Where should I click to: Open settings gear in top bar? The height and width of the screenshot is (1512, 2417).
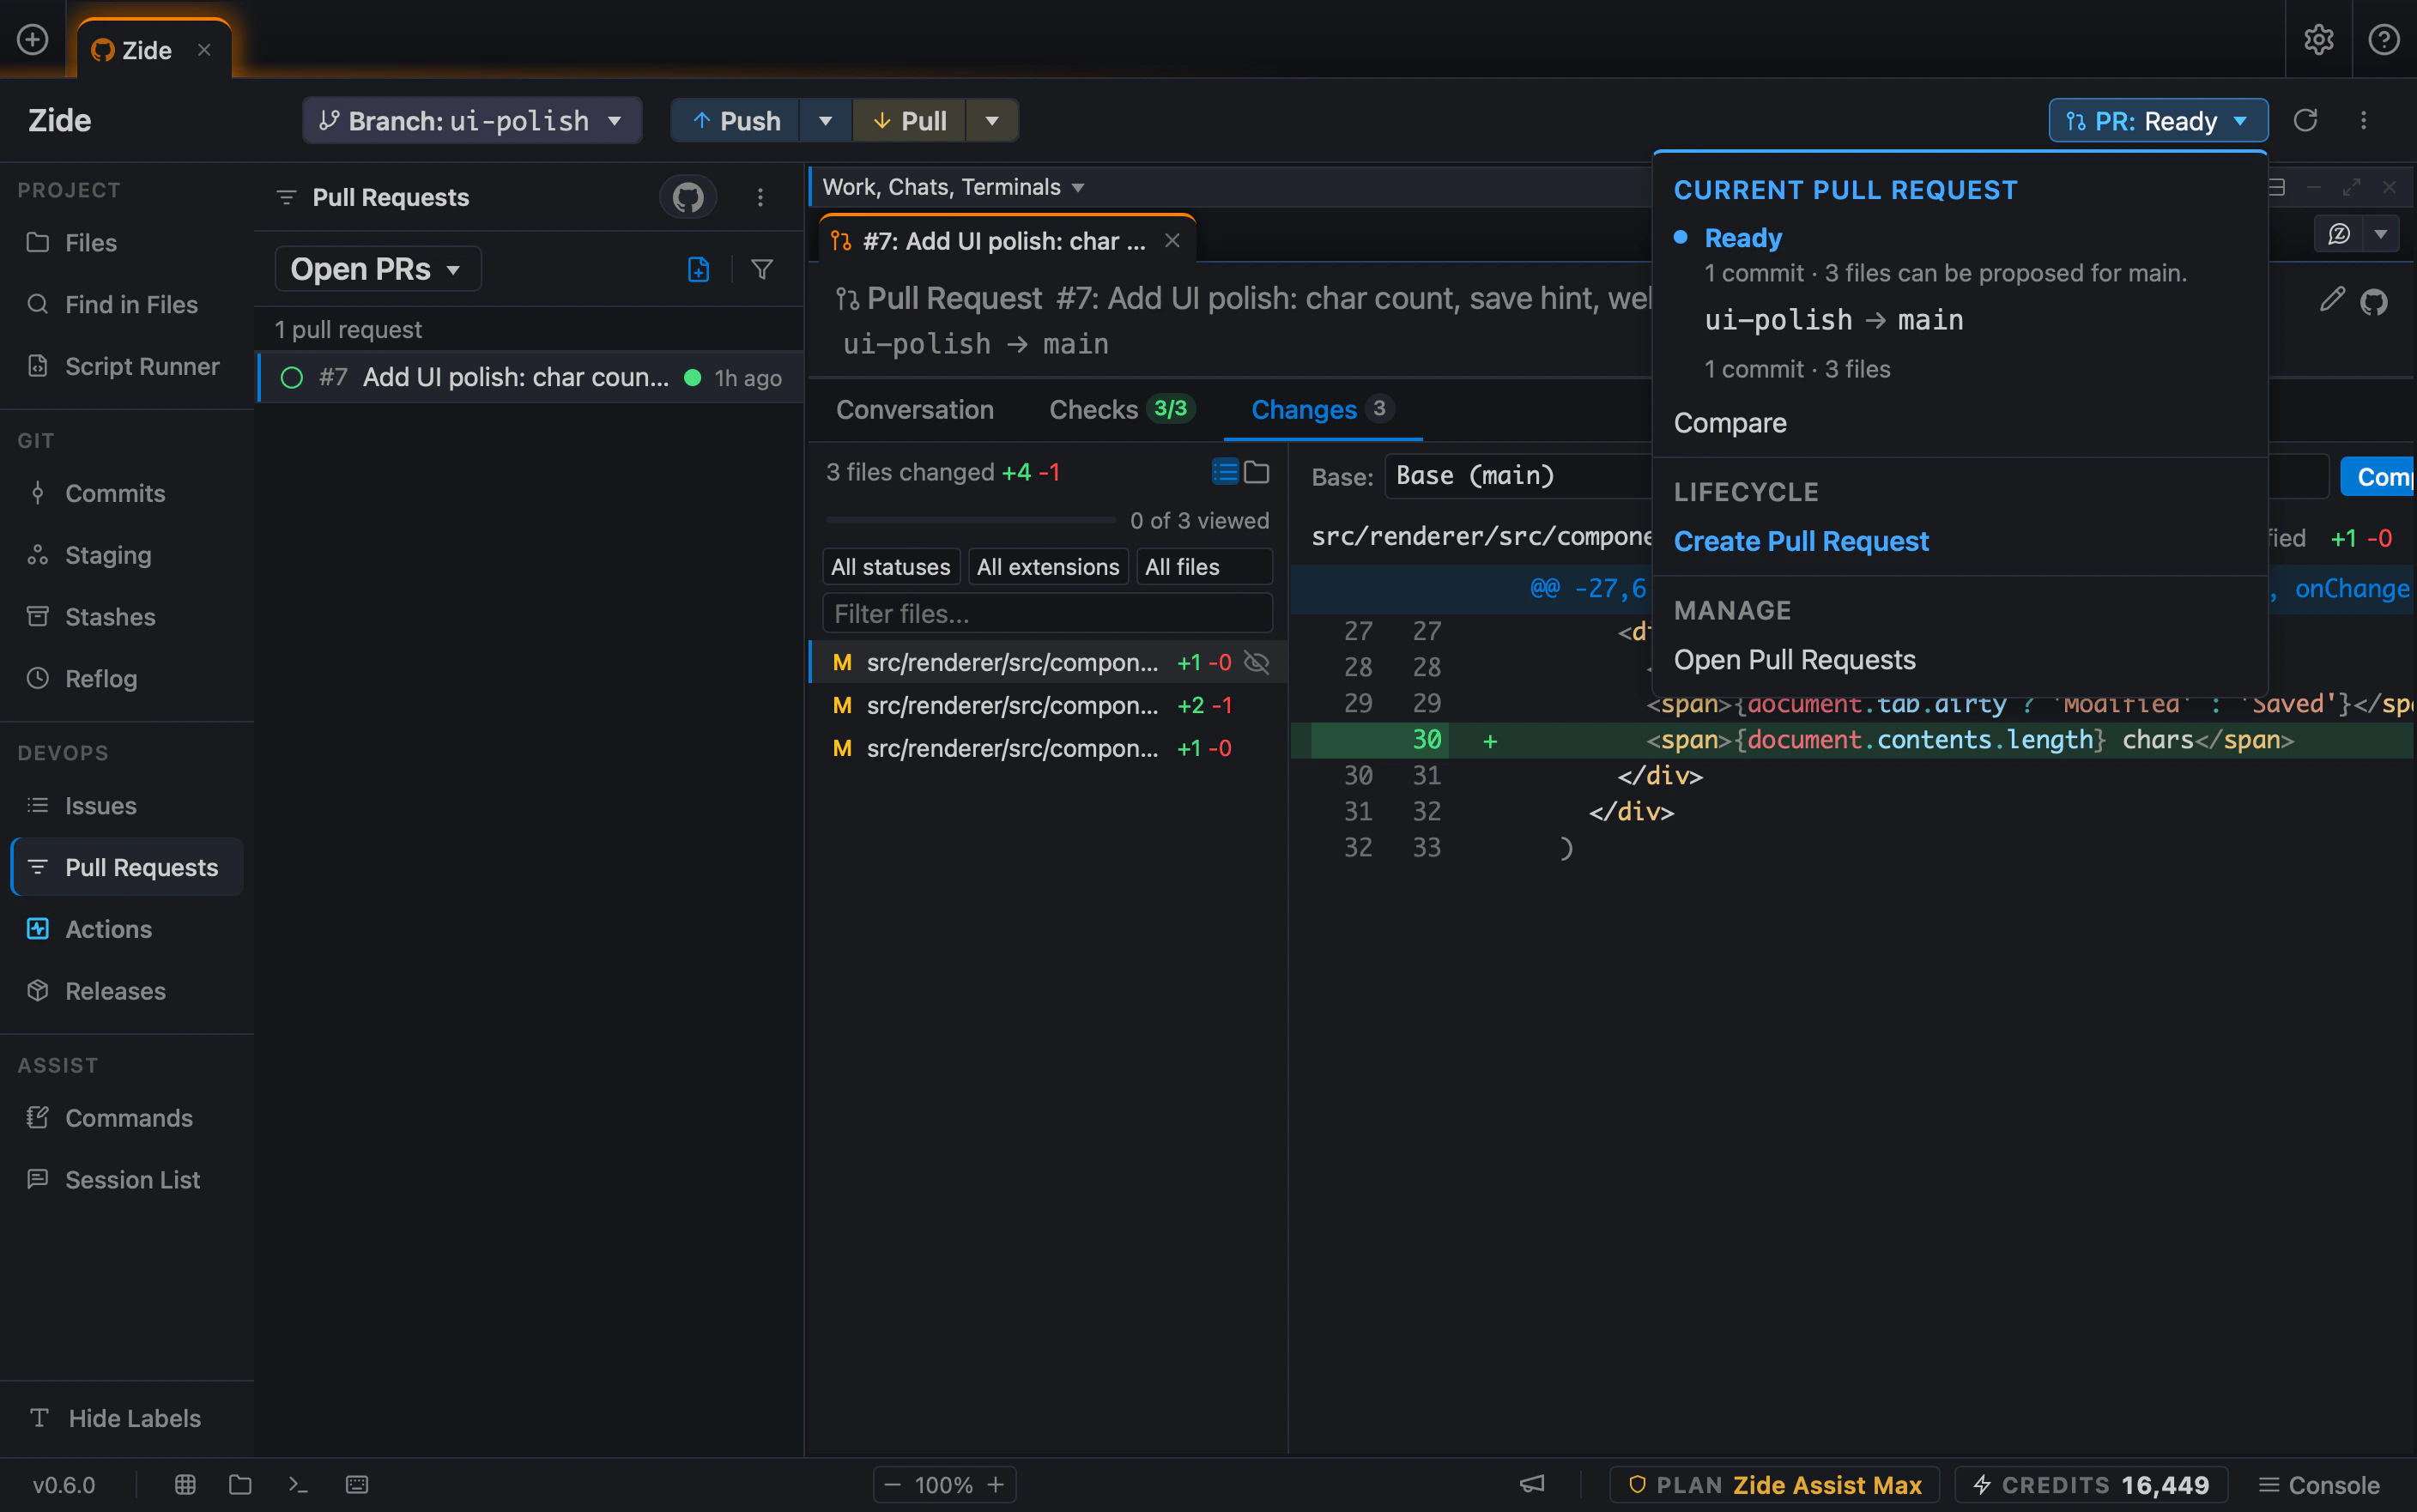[2318, 40]
